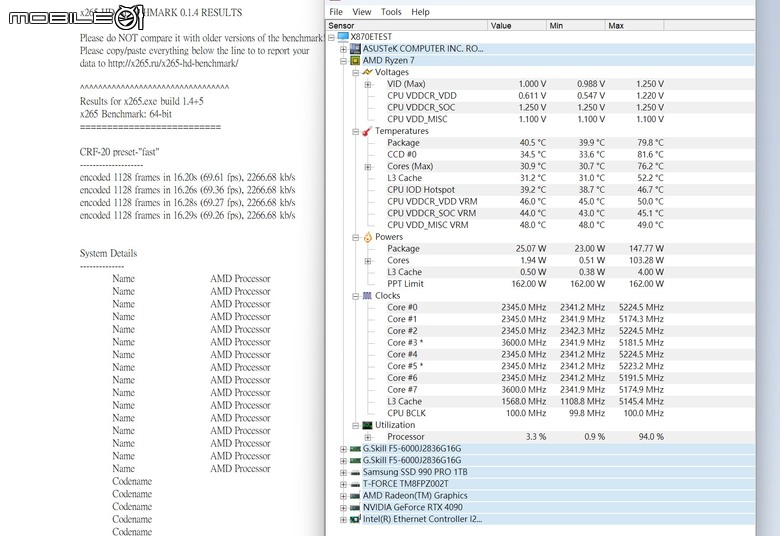Click the NVIDIA GeForce RTX 4090 icon
This screenshot has width=780, height=536.
(355, 508)
